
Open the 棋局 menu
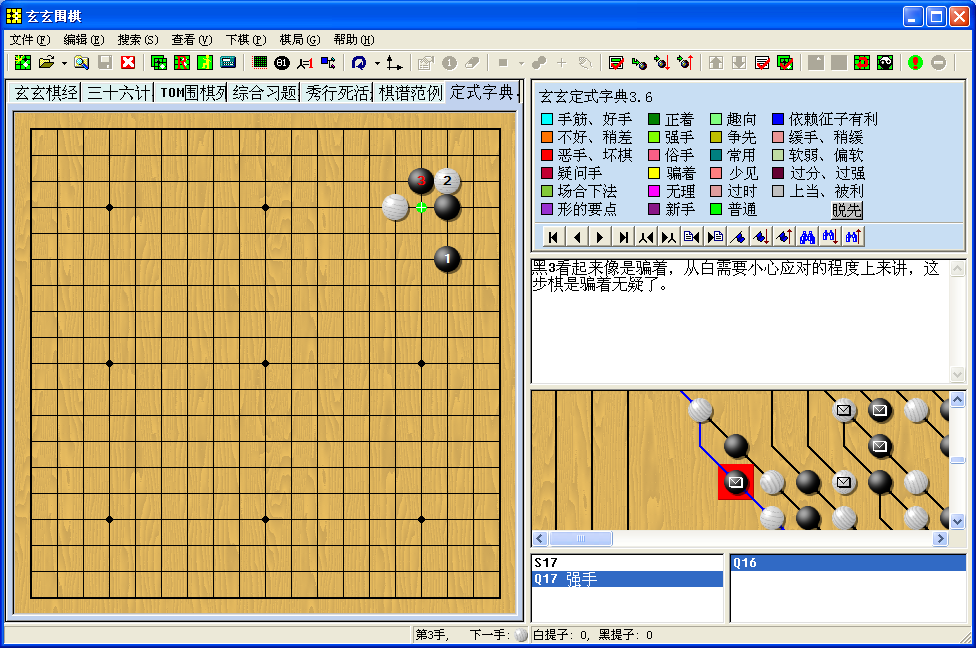[299, 40]
